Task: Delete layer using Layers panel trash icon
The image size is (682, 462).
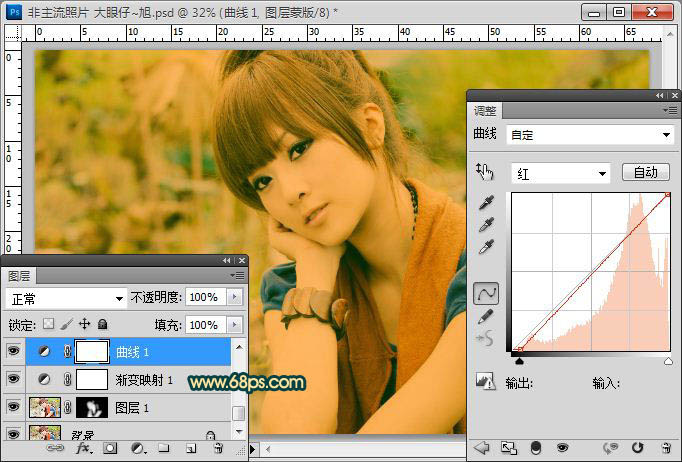Action: click(218, 449)
